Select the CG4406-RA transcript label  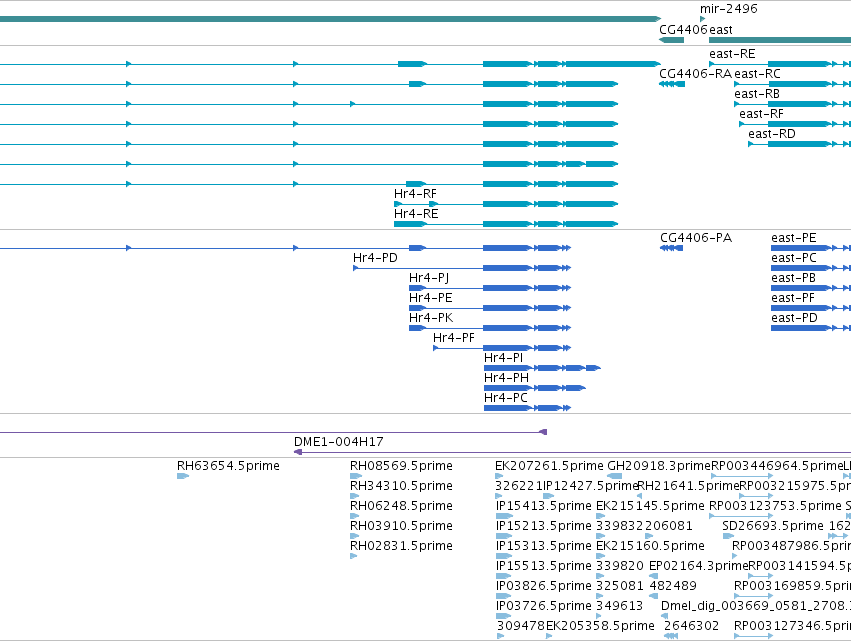pyautogui.click(x=695, y=74)
